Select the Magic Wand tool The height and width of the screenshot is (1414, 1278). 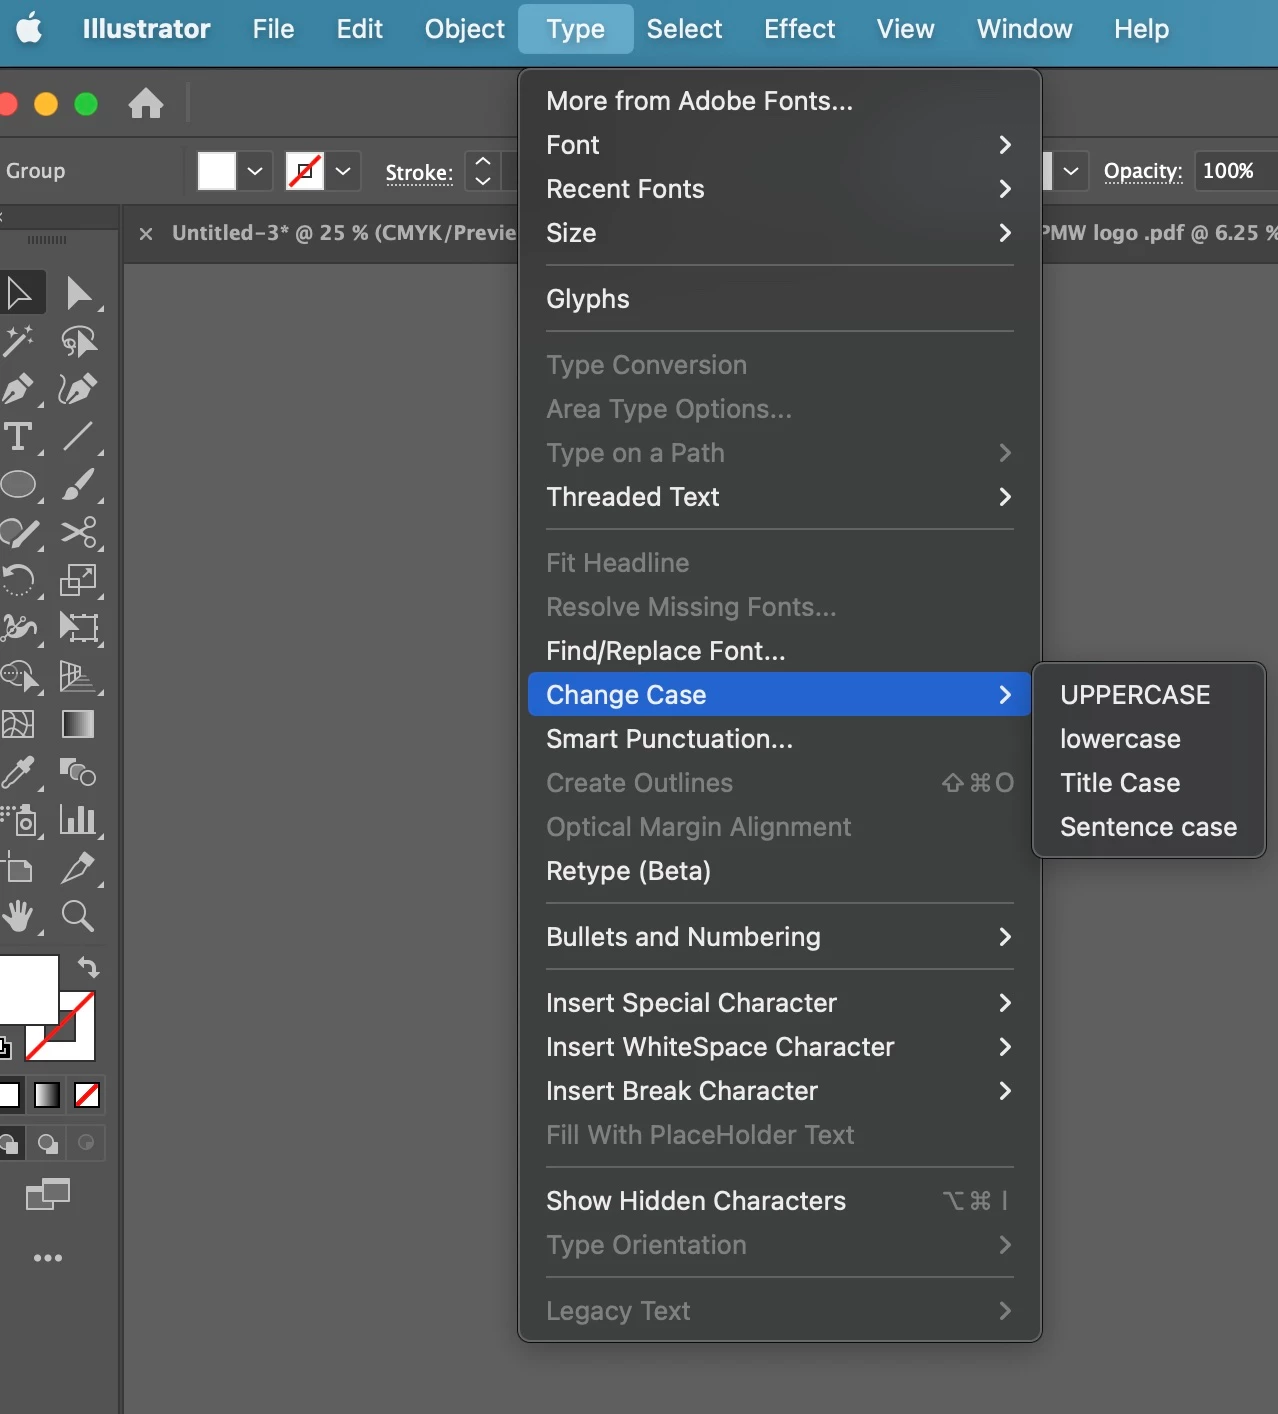(20, 341)
